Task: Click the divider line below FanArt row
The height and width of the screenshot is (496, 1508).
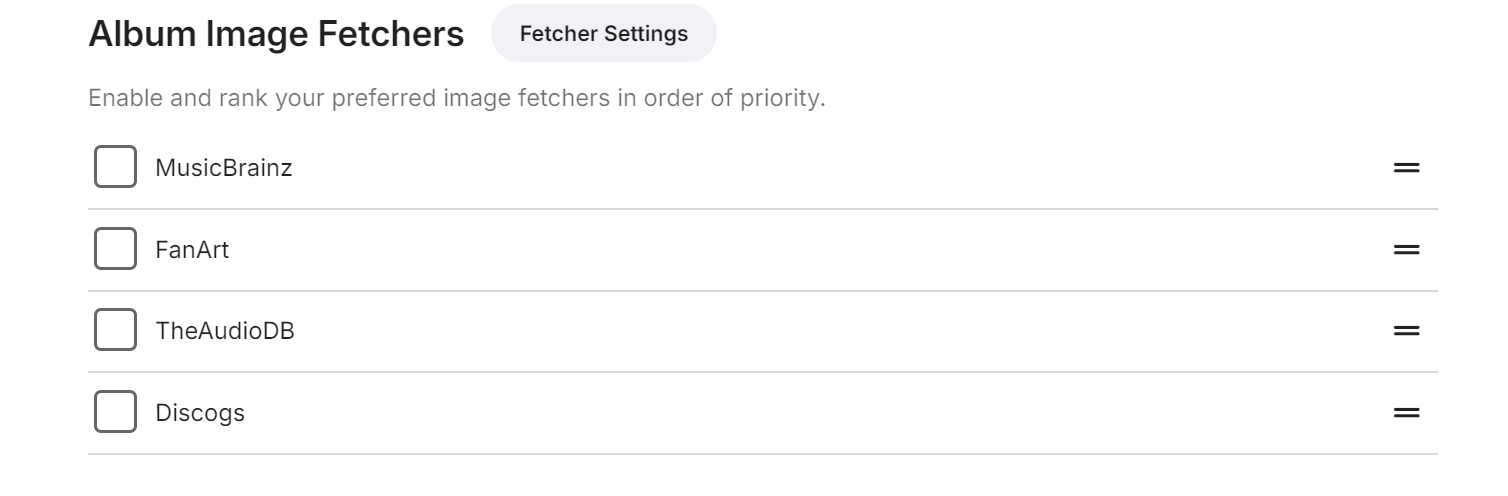Action: (x=762, y=291)
